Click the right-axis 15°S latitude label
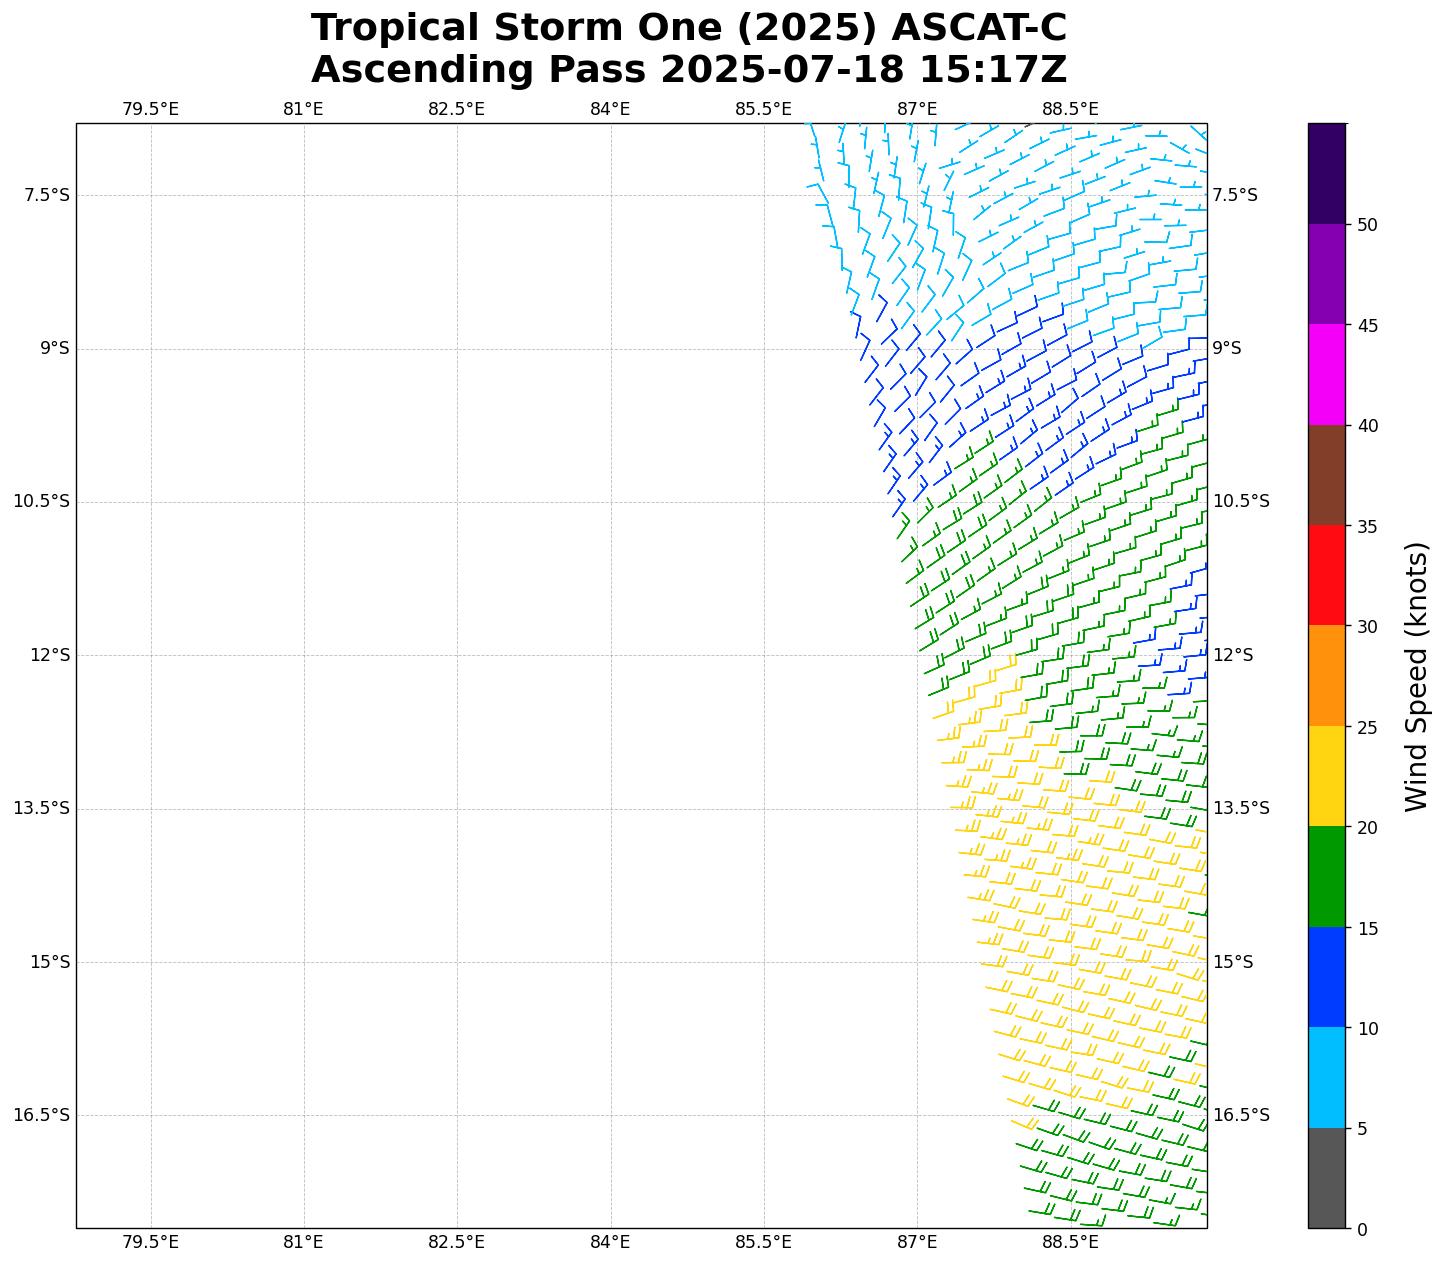Viewport: 1445px width, 1264px height. point(1233,962)
